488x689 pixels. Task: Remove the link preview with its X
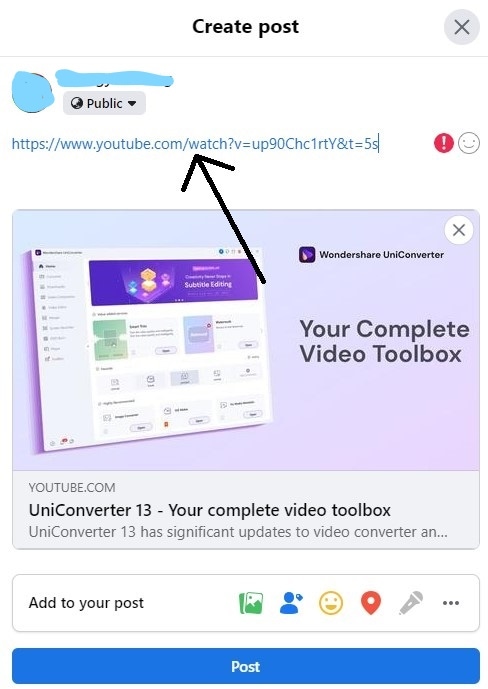(459, 230)
